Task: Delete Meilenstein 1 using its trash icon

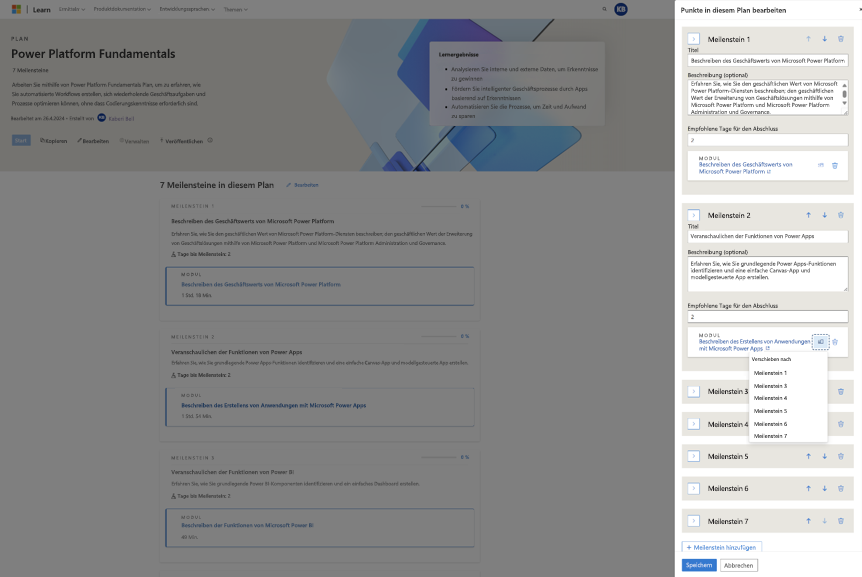Action: pos(840,38)
